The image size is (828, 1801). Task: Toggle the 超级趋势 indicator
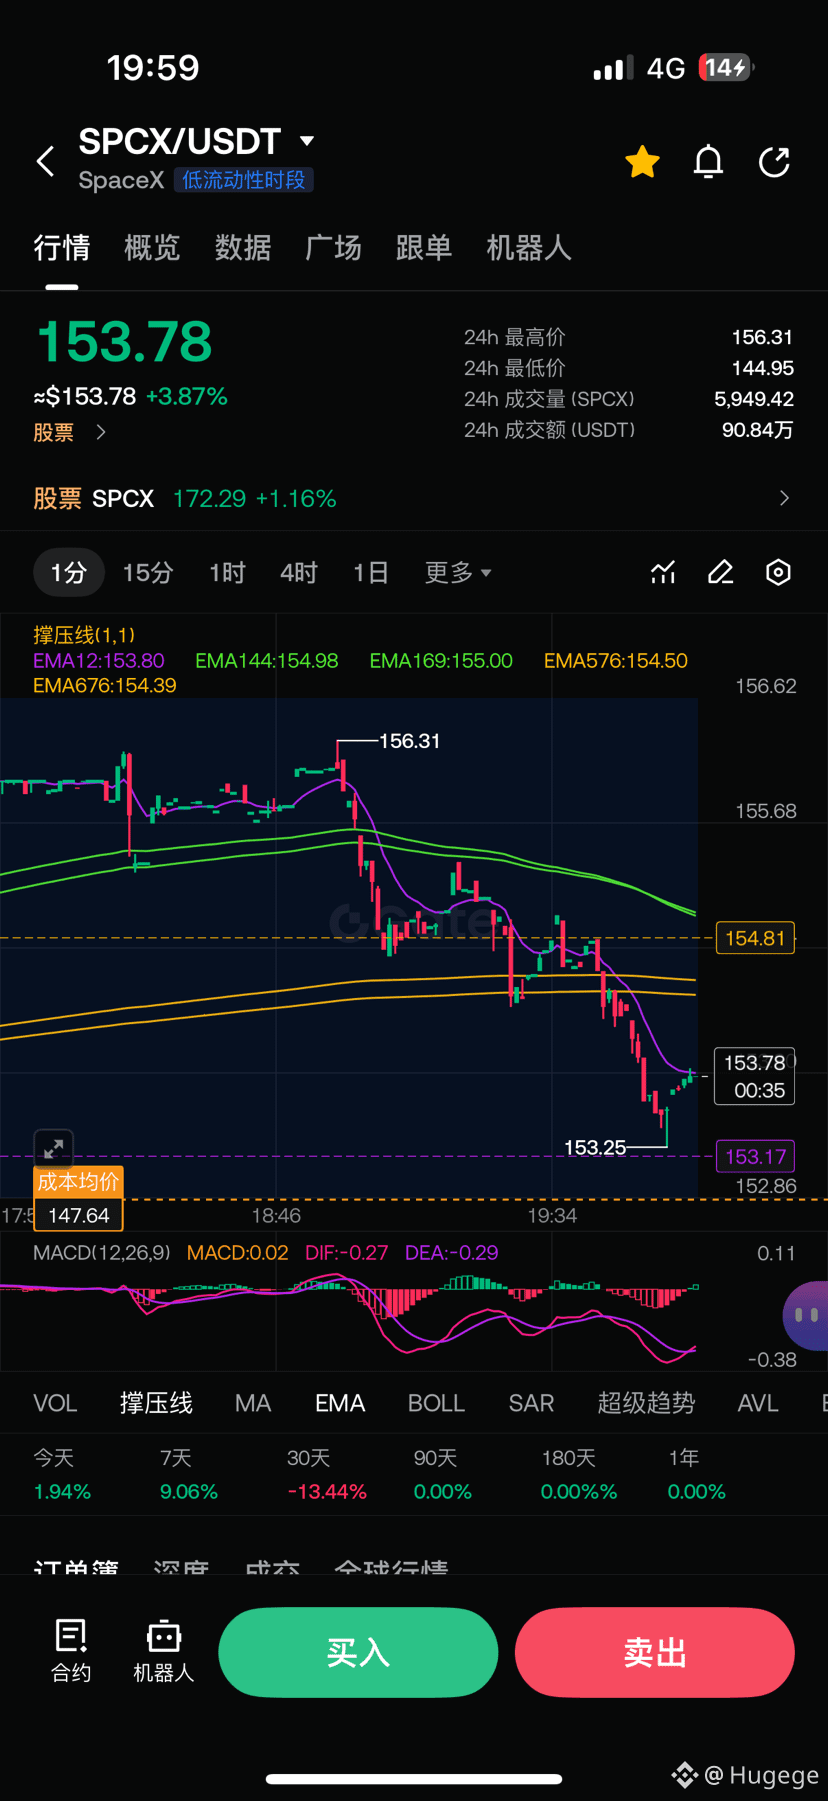coord(646,1403)
